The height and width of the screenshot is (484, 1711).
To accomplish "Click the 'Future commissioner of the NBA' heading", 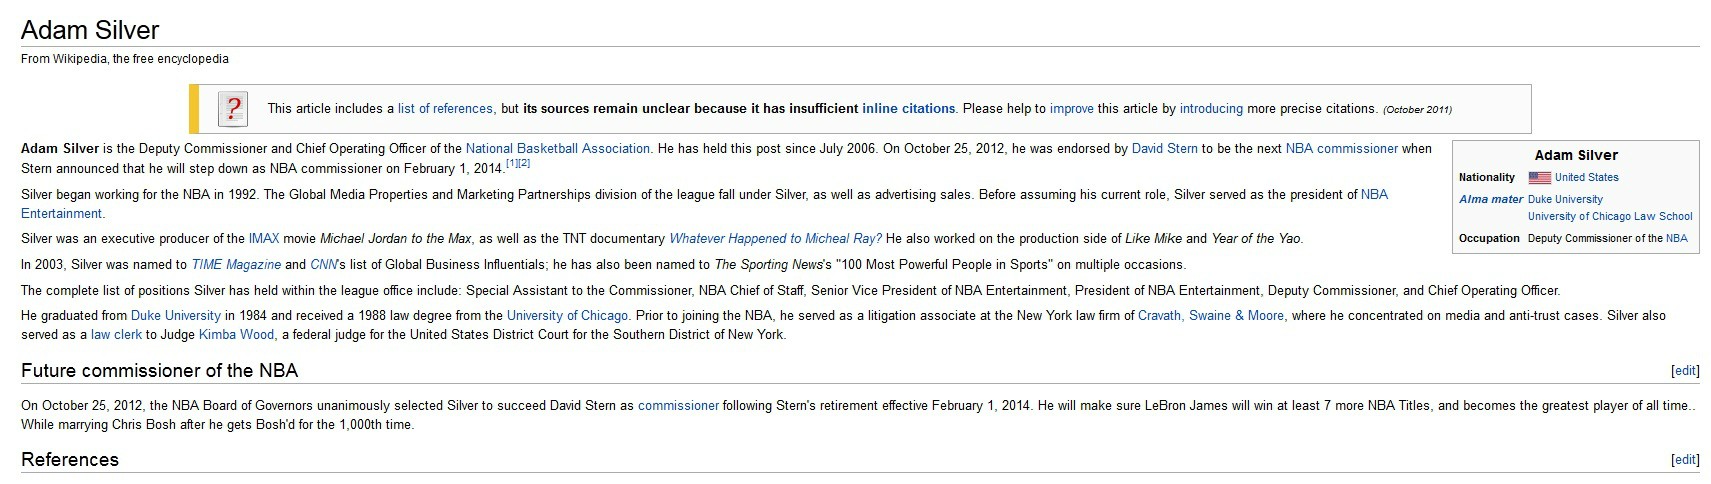I will pyautogui.click(x=160, y=371).
